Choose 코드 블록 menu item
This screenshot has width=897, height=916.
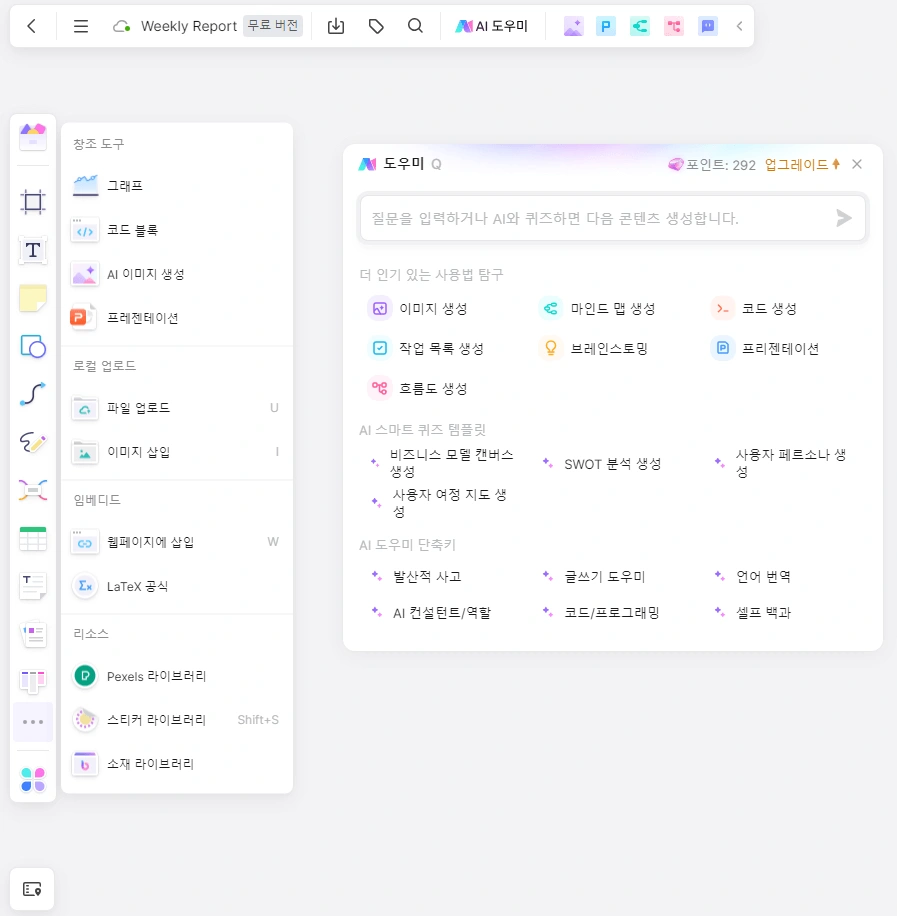pos(177,230)
